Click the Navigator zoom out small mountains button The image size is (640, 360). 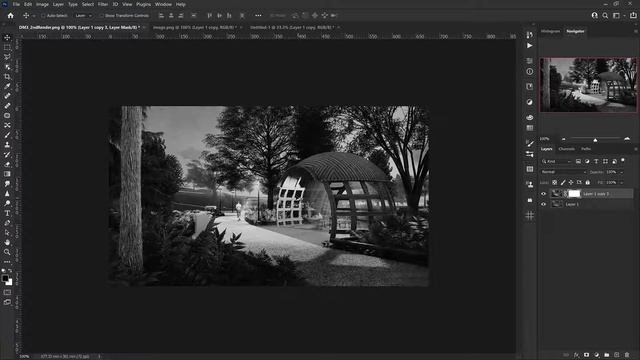coord(564,139)
